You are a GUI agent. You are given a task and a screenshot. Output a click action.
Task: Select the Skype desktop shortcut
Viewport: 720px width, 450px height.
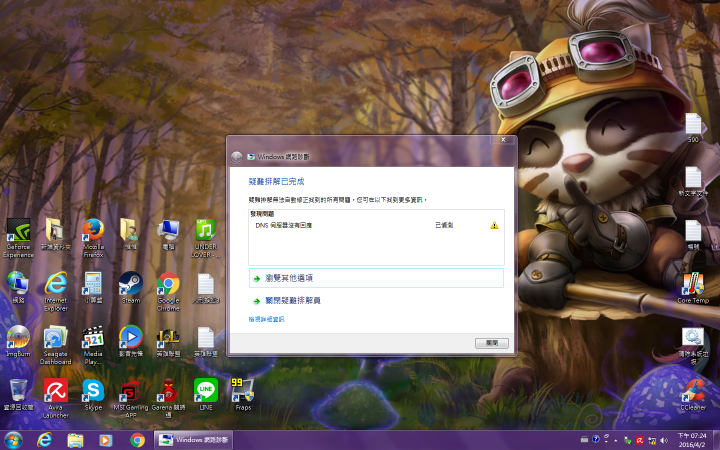(93, 394)
